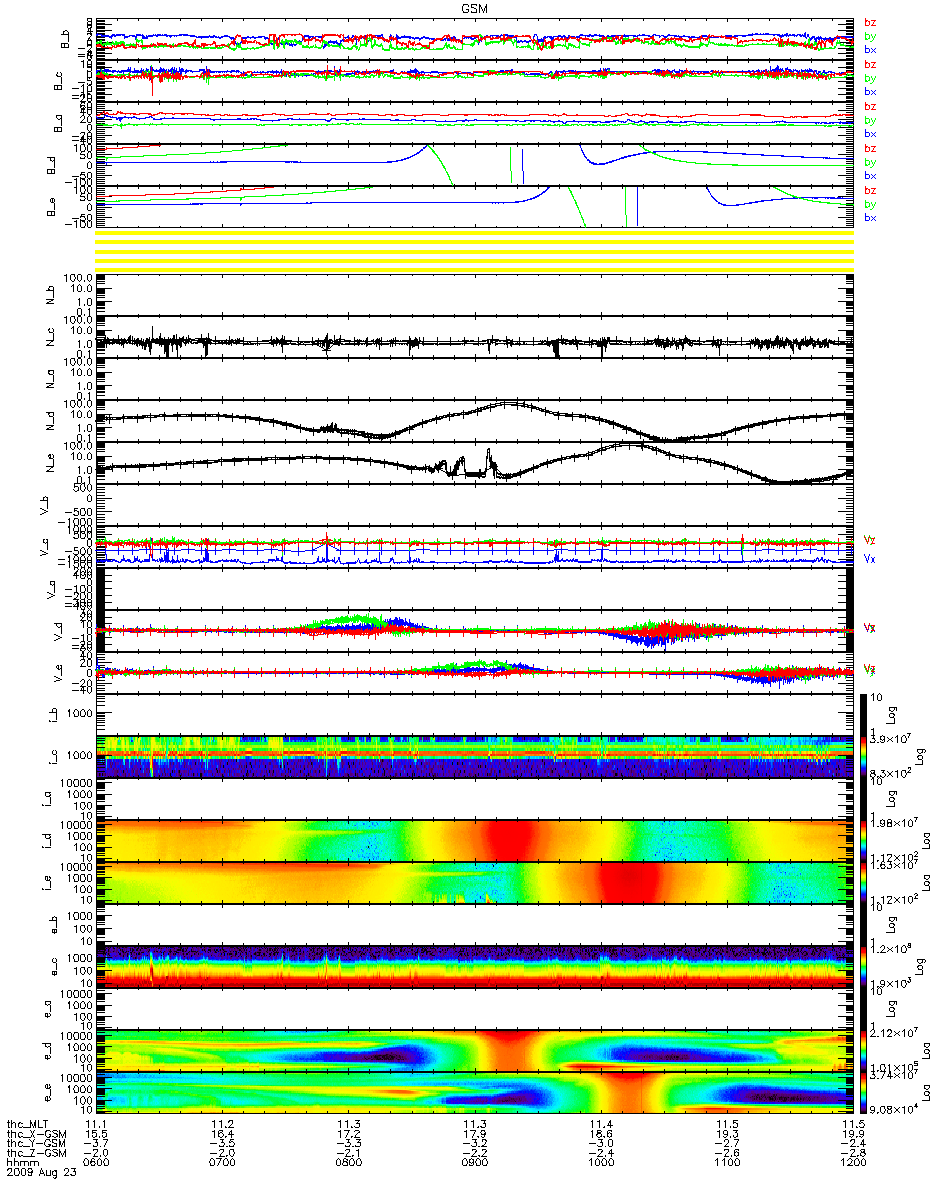The height and width of the screenshot is (1200, 930).
Task: Click the Vx legend entry of the V_c panel
Action: pos(870,560)
